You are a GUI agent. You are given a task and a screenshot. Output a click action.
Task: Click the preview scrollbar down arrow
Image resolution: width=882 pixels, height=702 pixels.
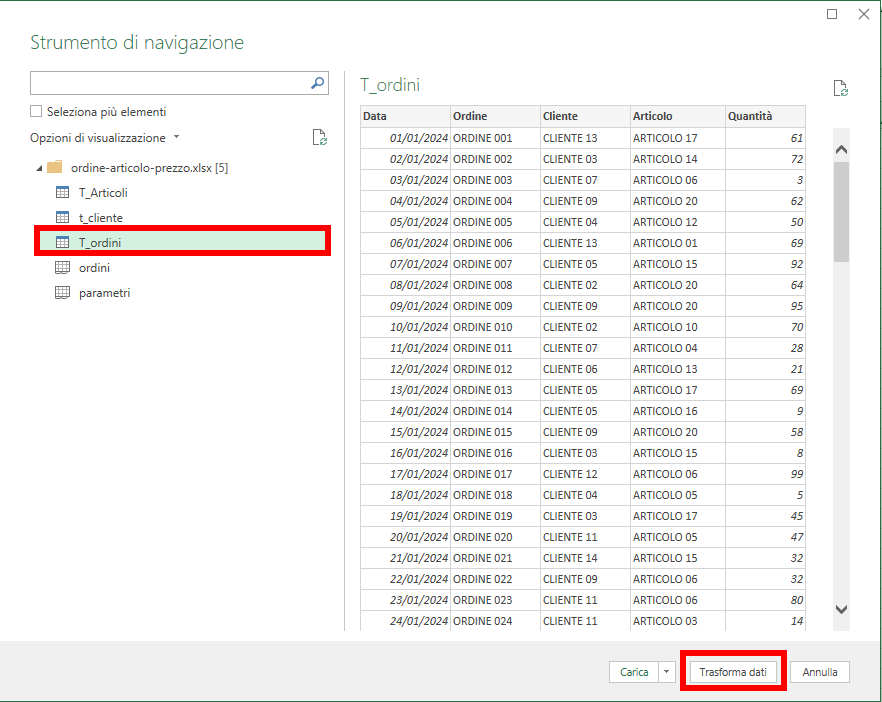pyautogui.click(x=842, y=609)
